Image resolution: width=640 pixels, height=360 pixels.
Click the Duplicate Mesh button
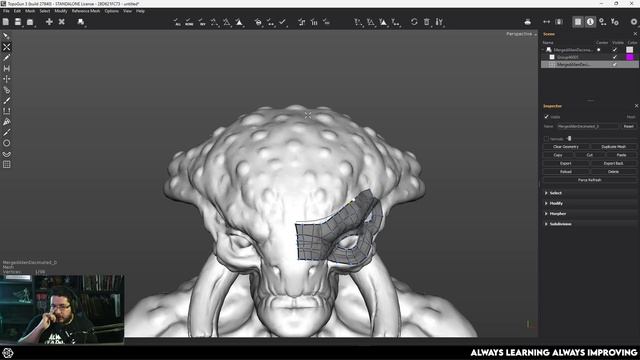tap(613, 147)
